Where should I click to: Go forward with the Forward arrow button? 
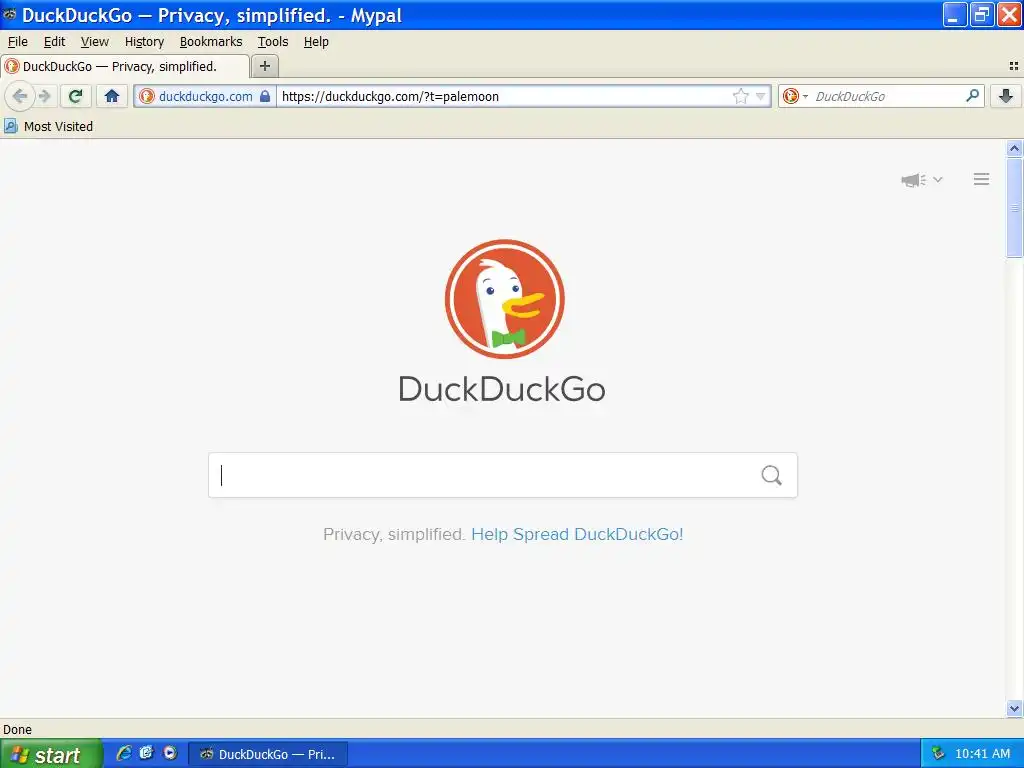(44, 97)
